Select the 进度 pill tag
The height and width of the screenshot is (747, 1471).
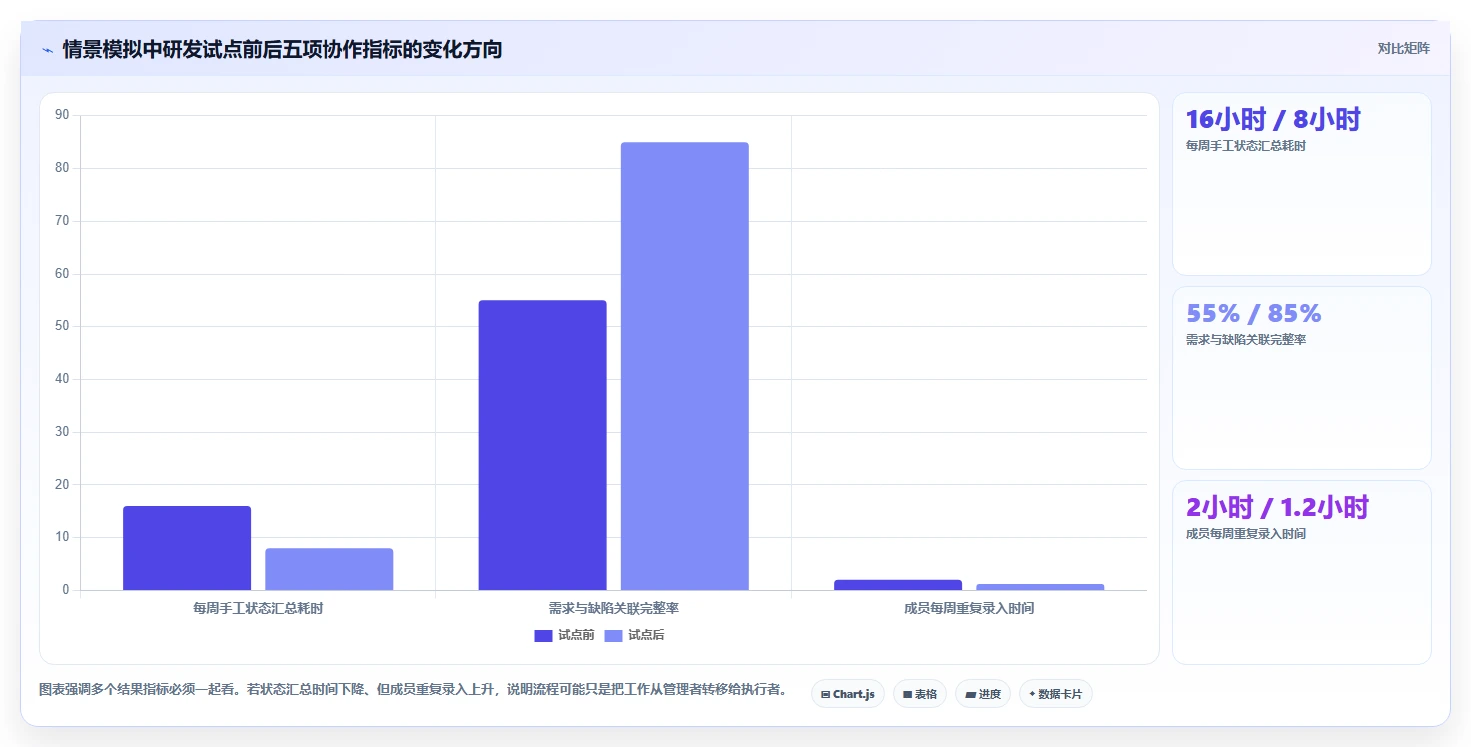983,694
